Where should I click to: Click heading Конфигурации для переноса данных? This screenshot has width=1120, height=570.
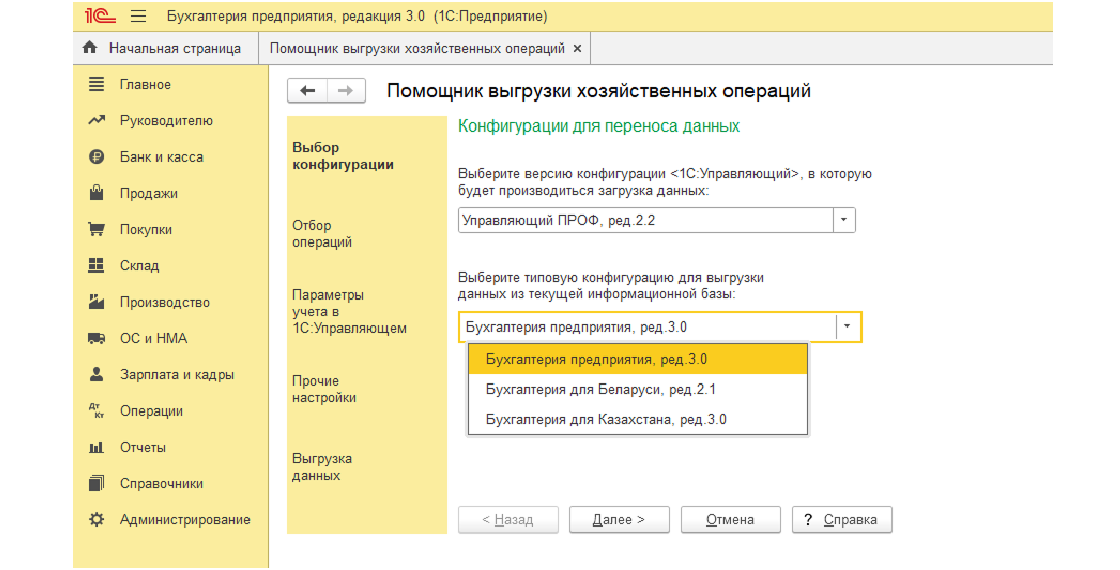tap(599, 127)
